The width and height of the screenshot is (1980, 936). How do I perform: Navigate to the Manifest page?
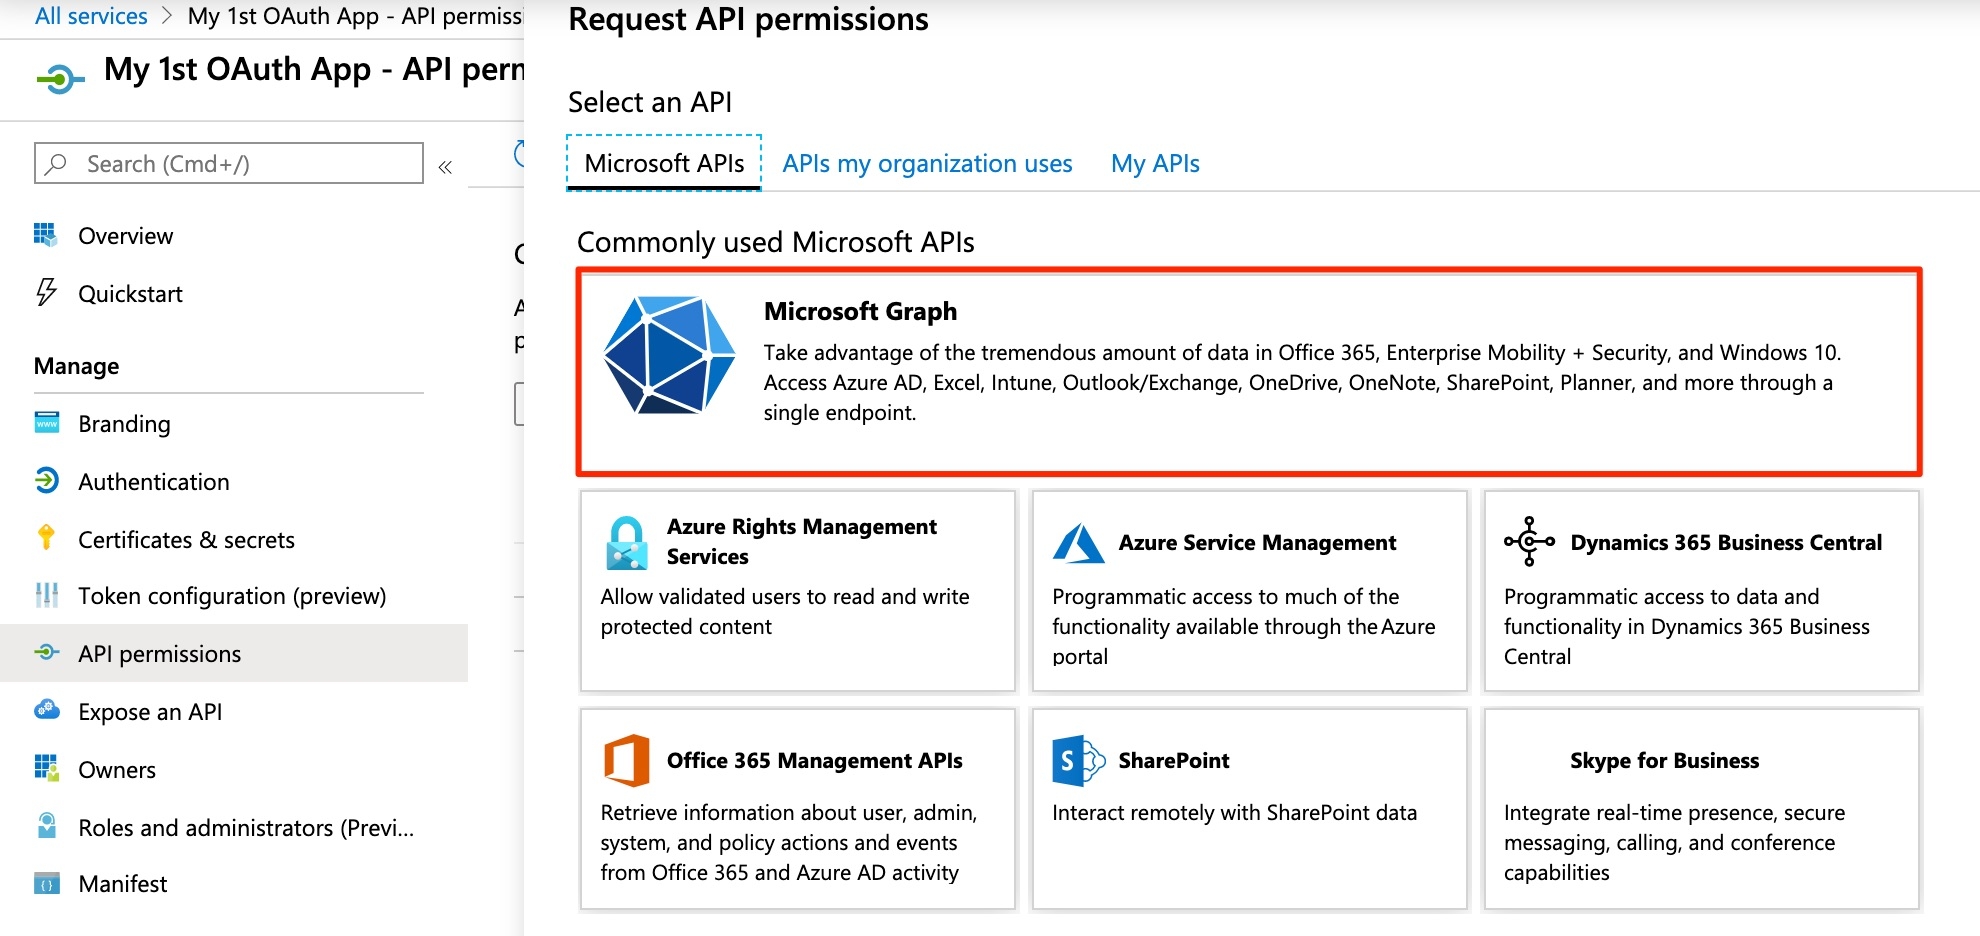click(122, 884)
